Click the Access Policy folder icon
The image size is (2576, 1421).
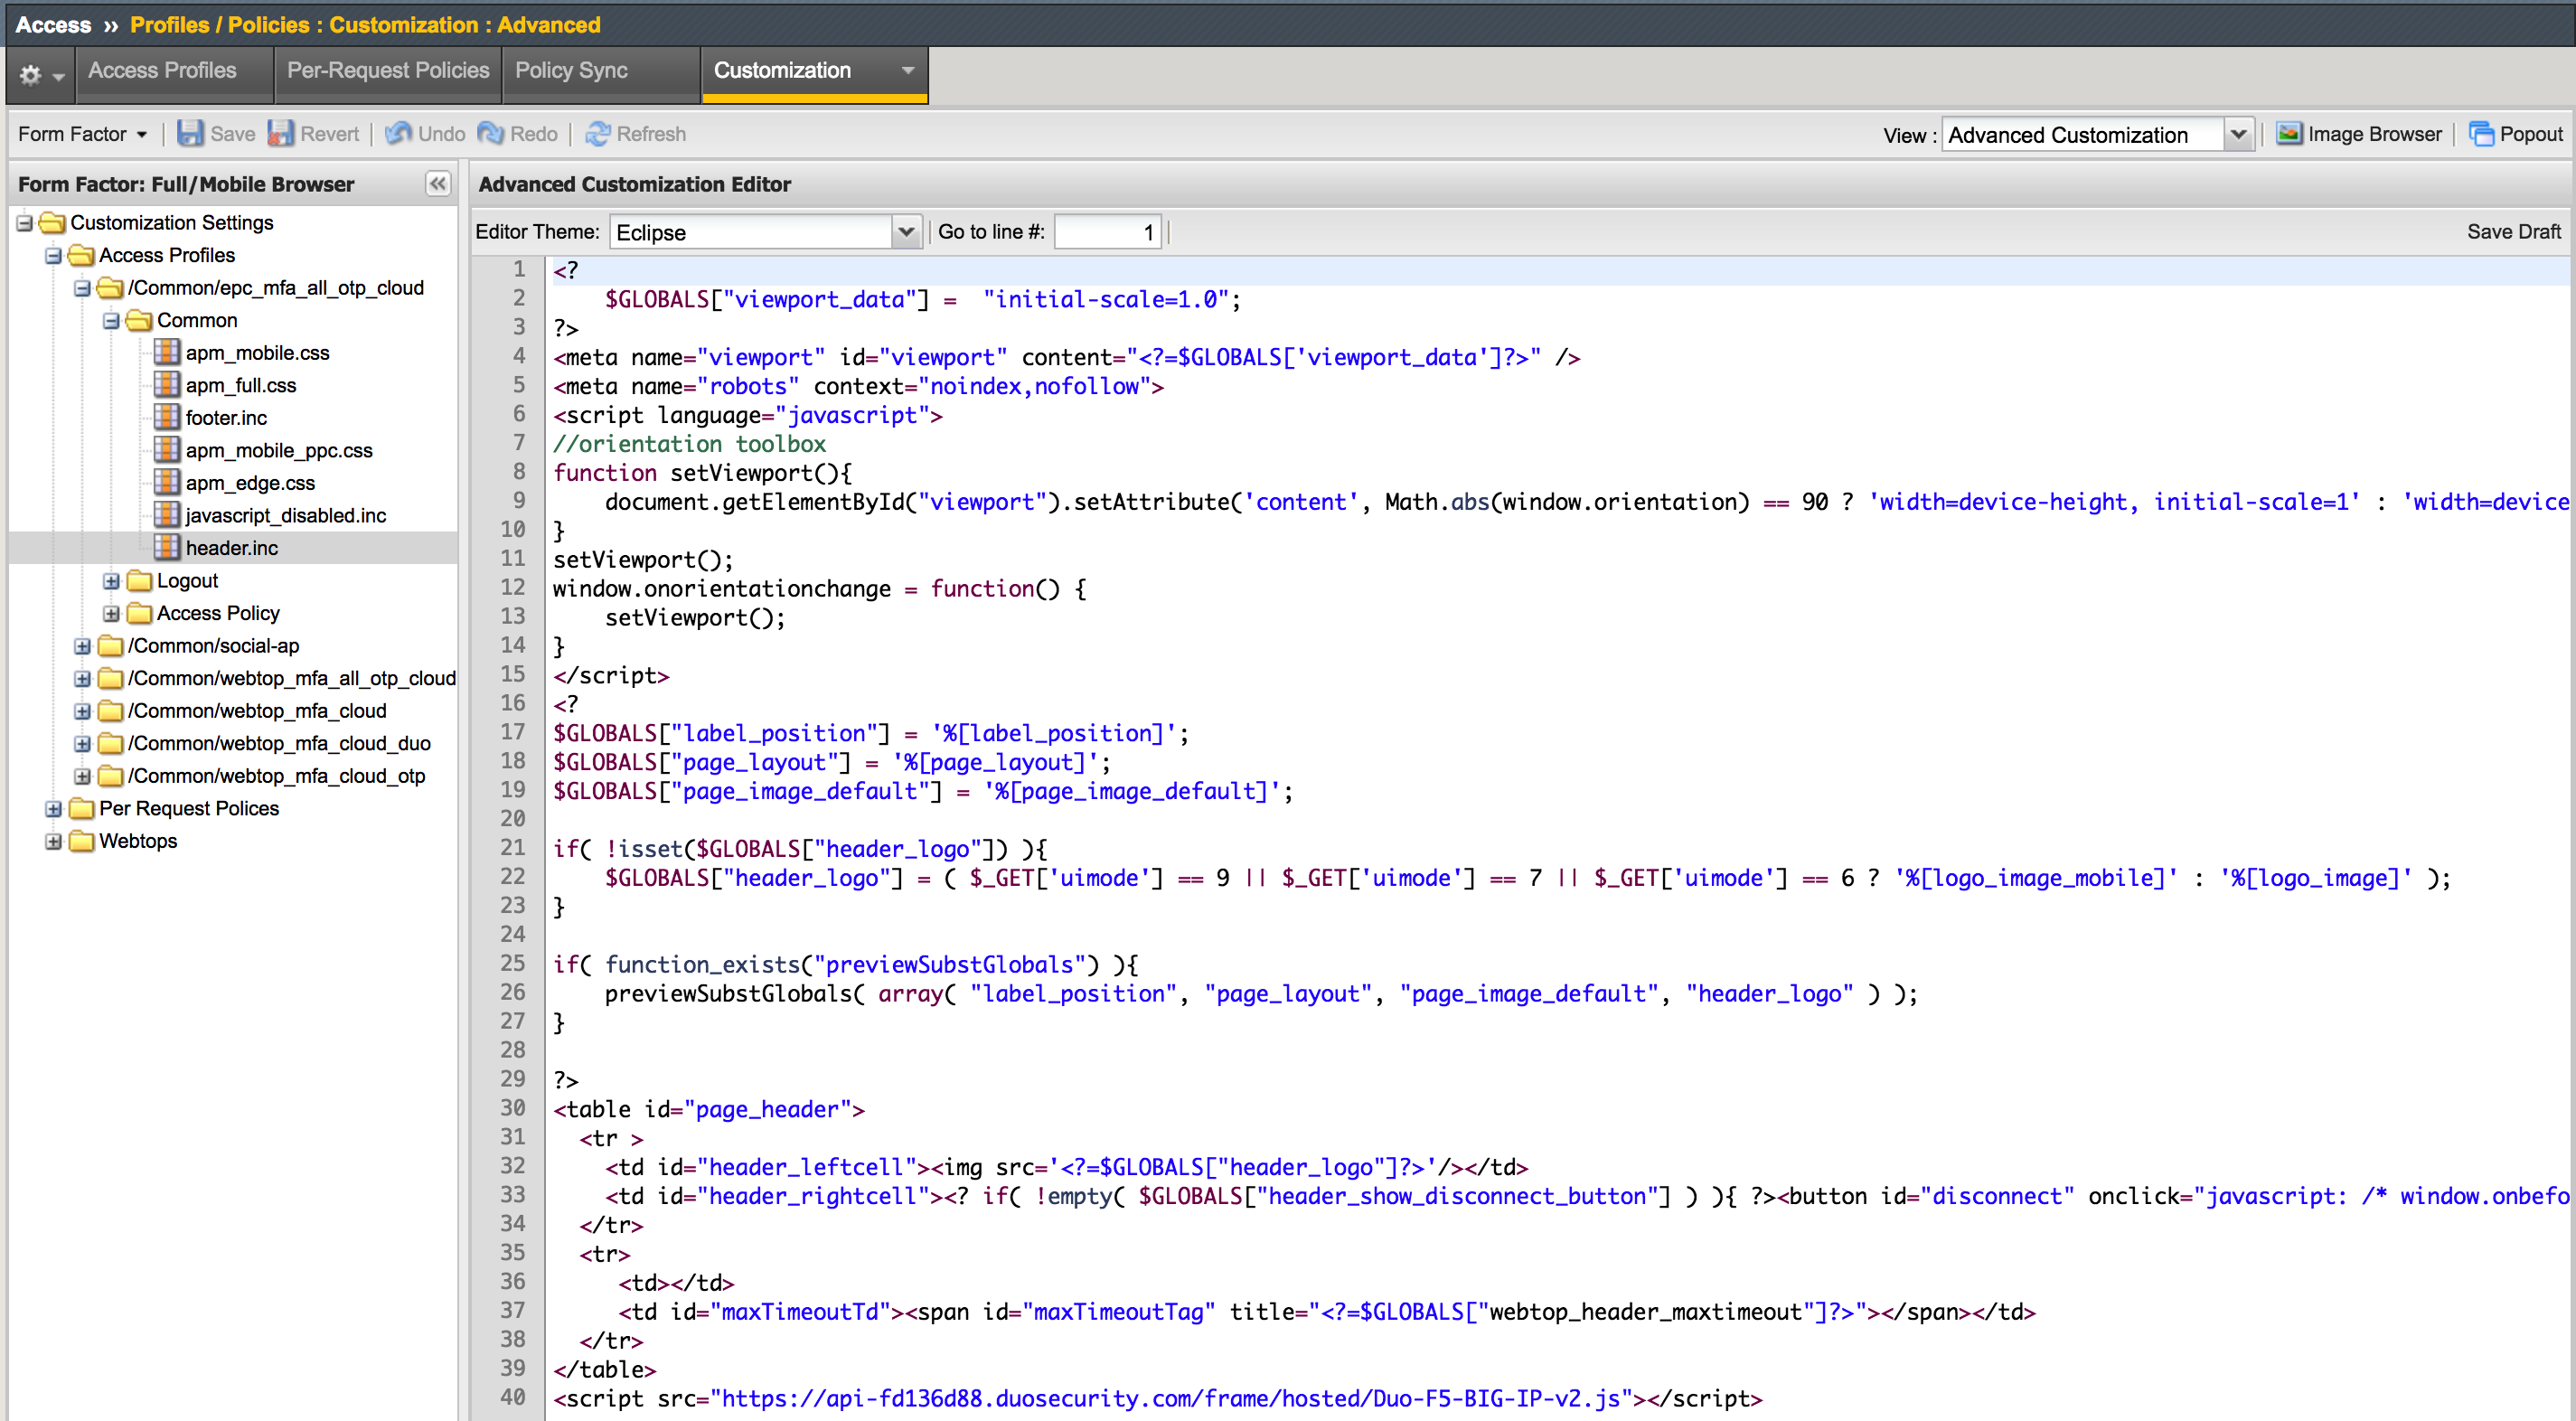click(x=139, y=613)
